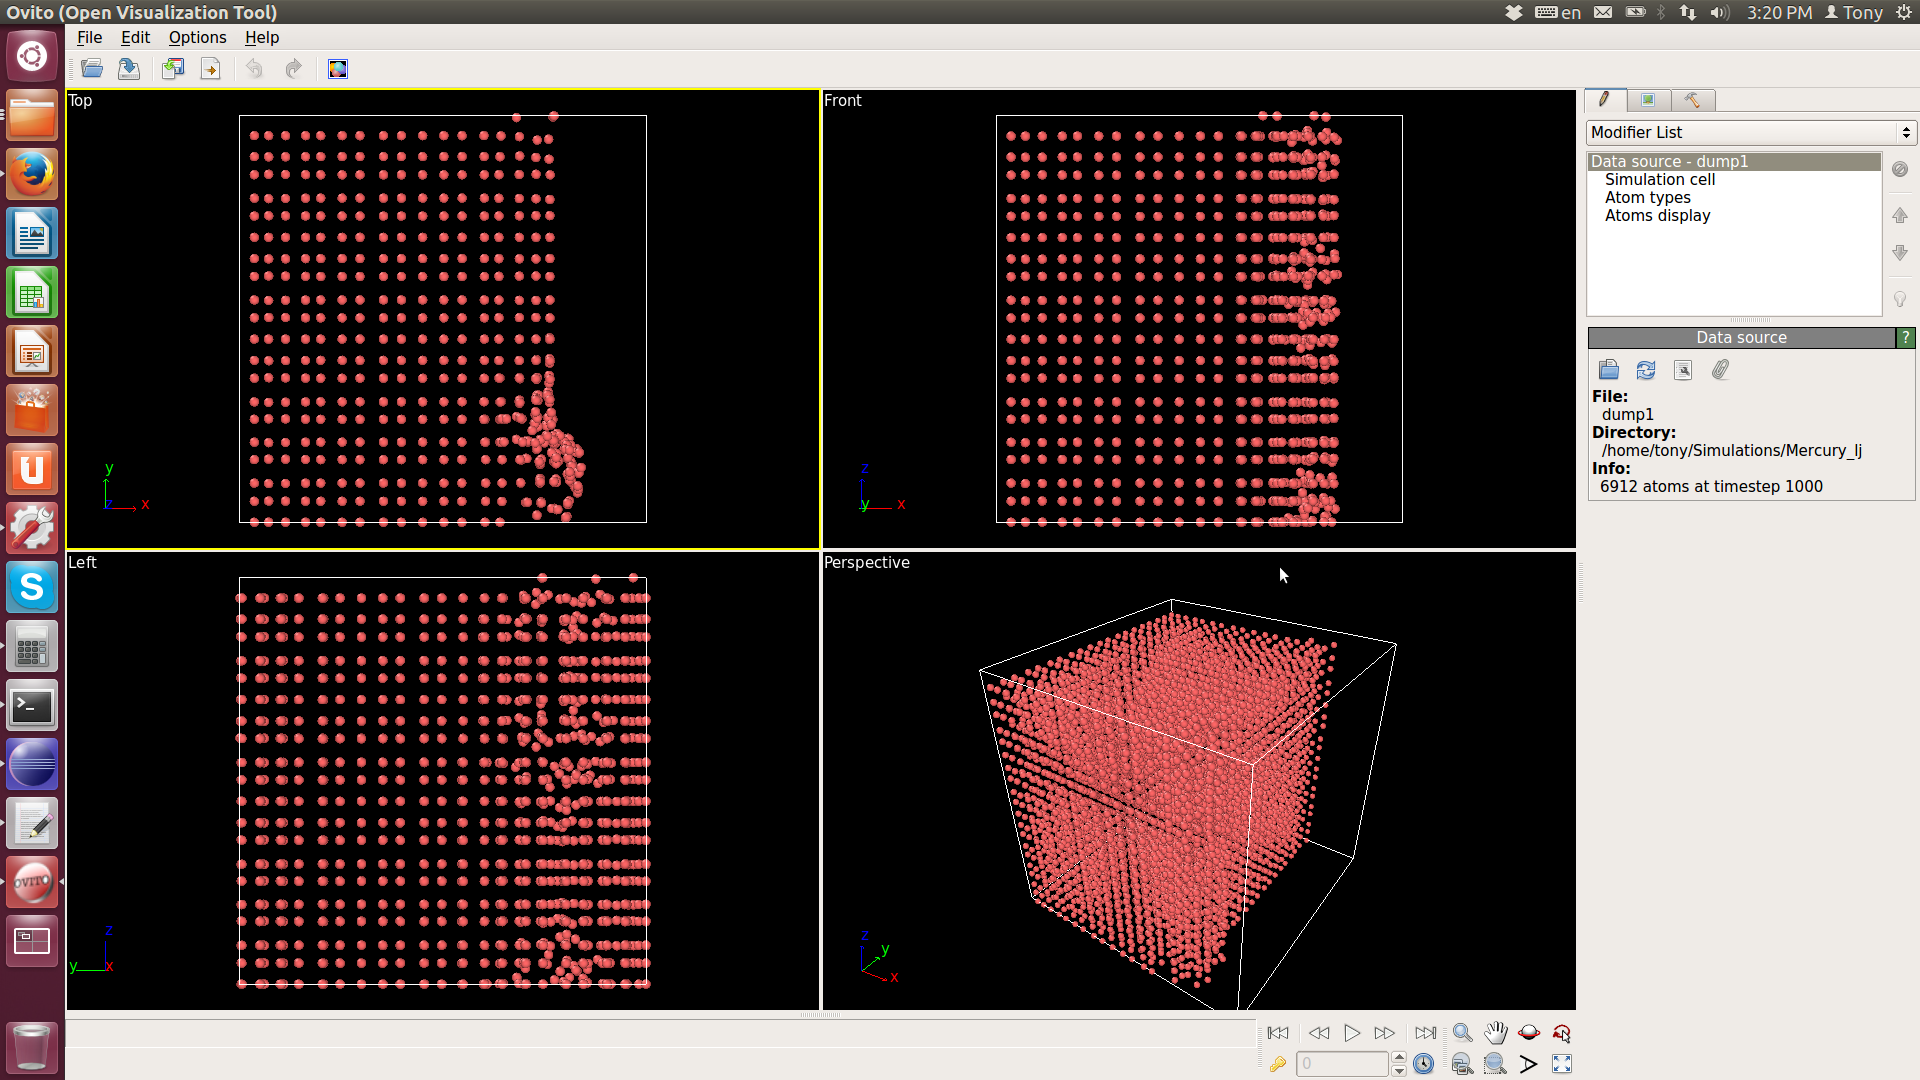Open Skype from the launcher
Screen dimensions: 1920x1080
[32, 588]
